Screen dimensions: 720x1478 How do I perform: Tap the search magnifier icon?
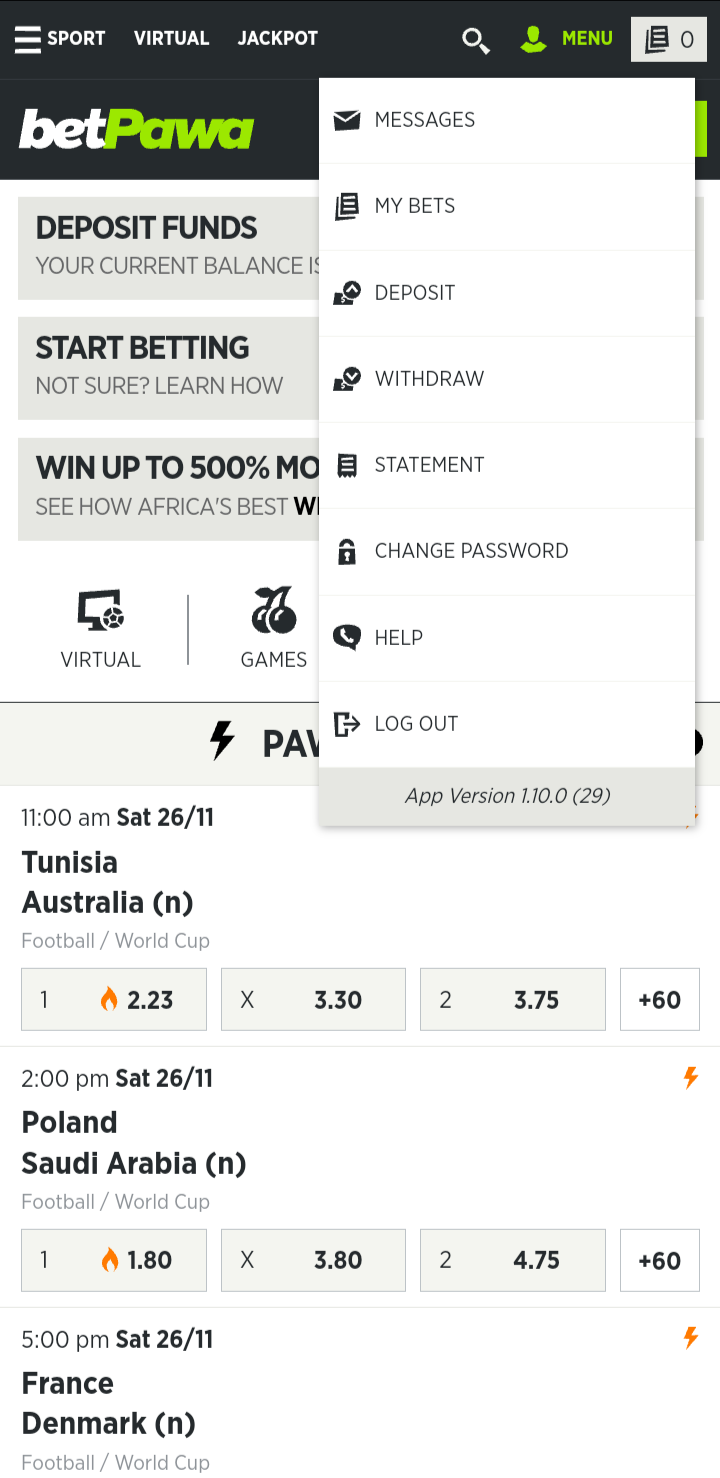(x=475, y=40)
